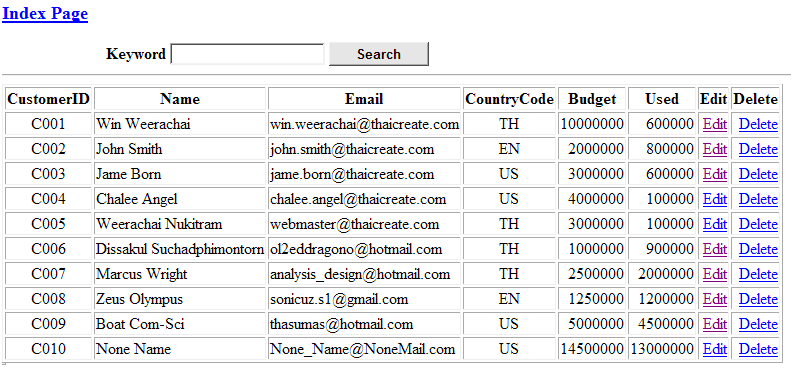Image resolution: width=791 pixels, height=371 pixels.
Task: Edit customer C007 Marcus Wright
Action: point(714,274)
